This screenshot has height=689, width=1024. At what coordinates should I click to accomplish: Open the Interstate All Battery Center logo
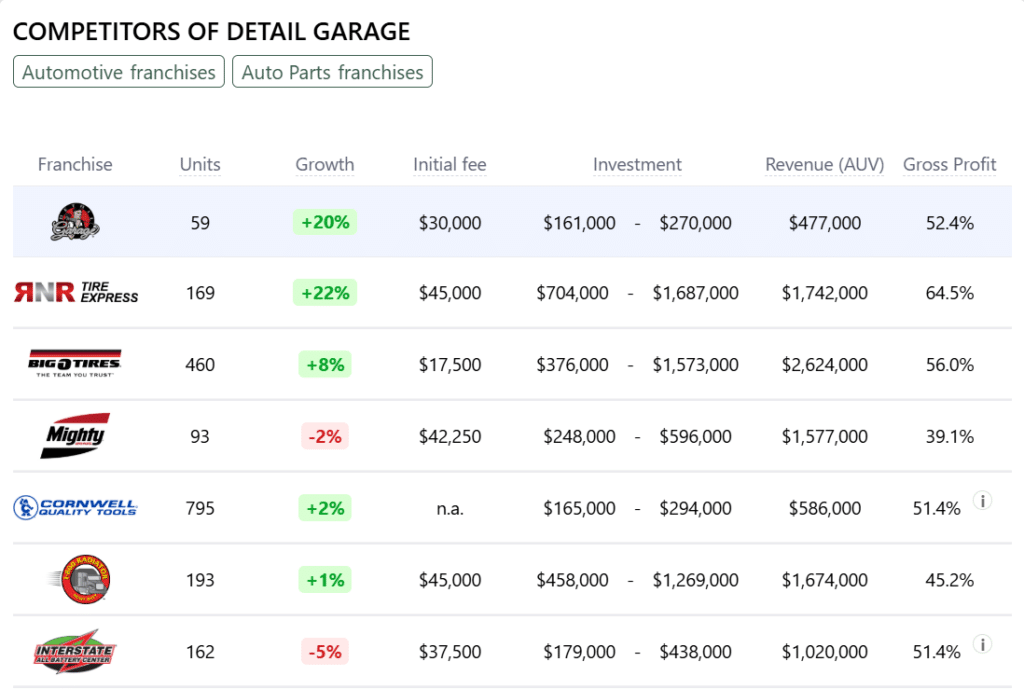tap(74, 651)
